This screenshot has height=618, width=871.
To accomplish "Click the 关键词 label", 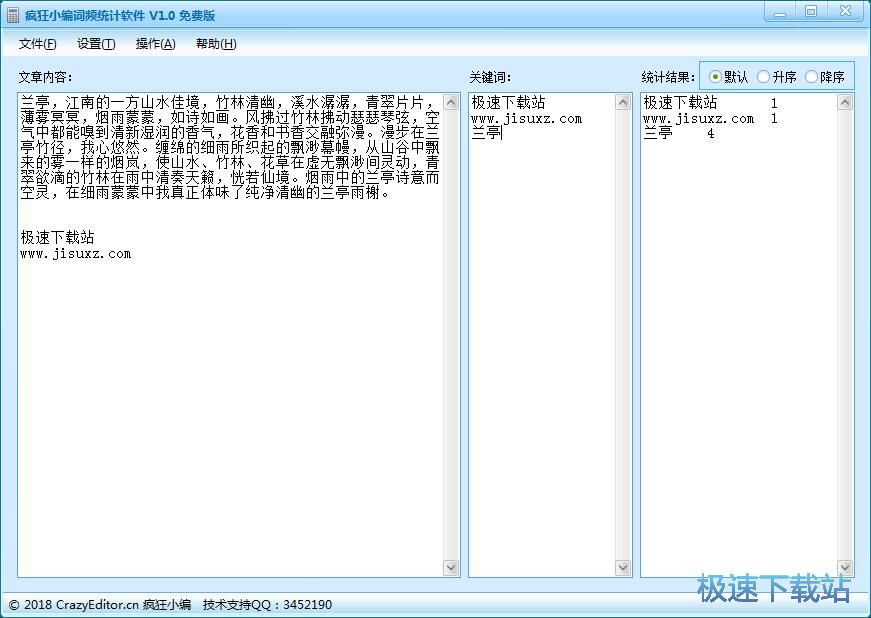I will point(490,77).
